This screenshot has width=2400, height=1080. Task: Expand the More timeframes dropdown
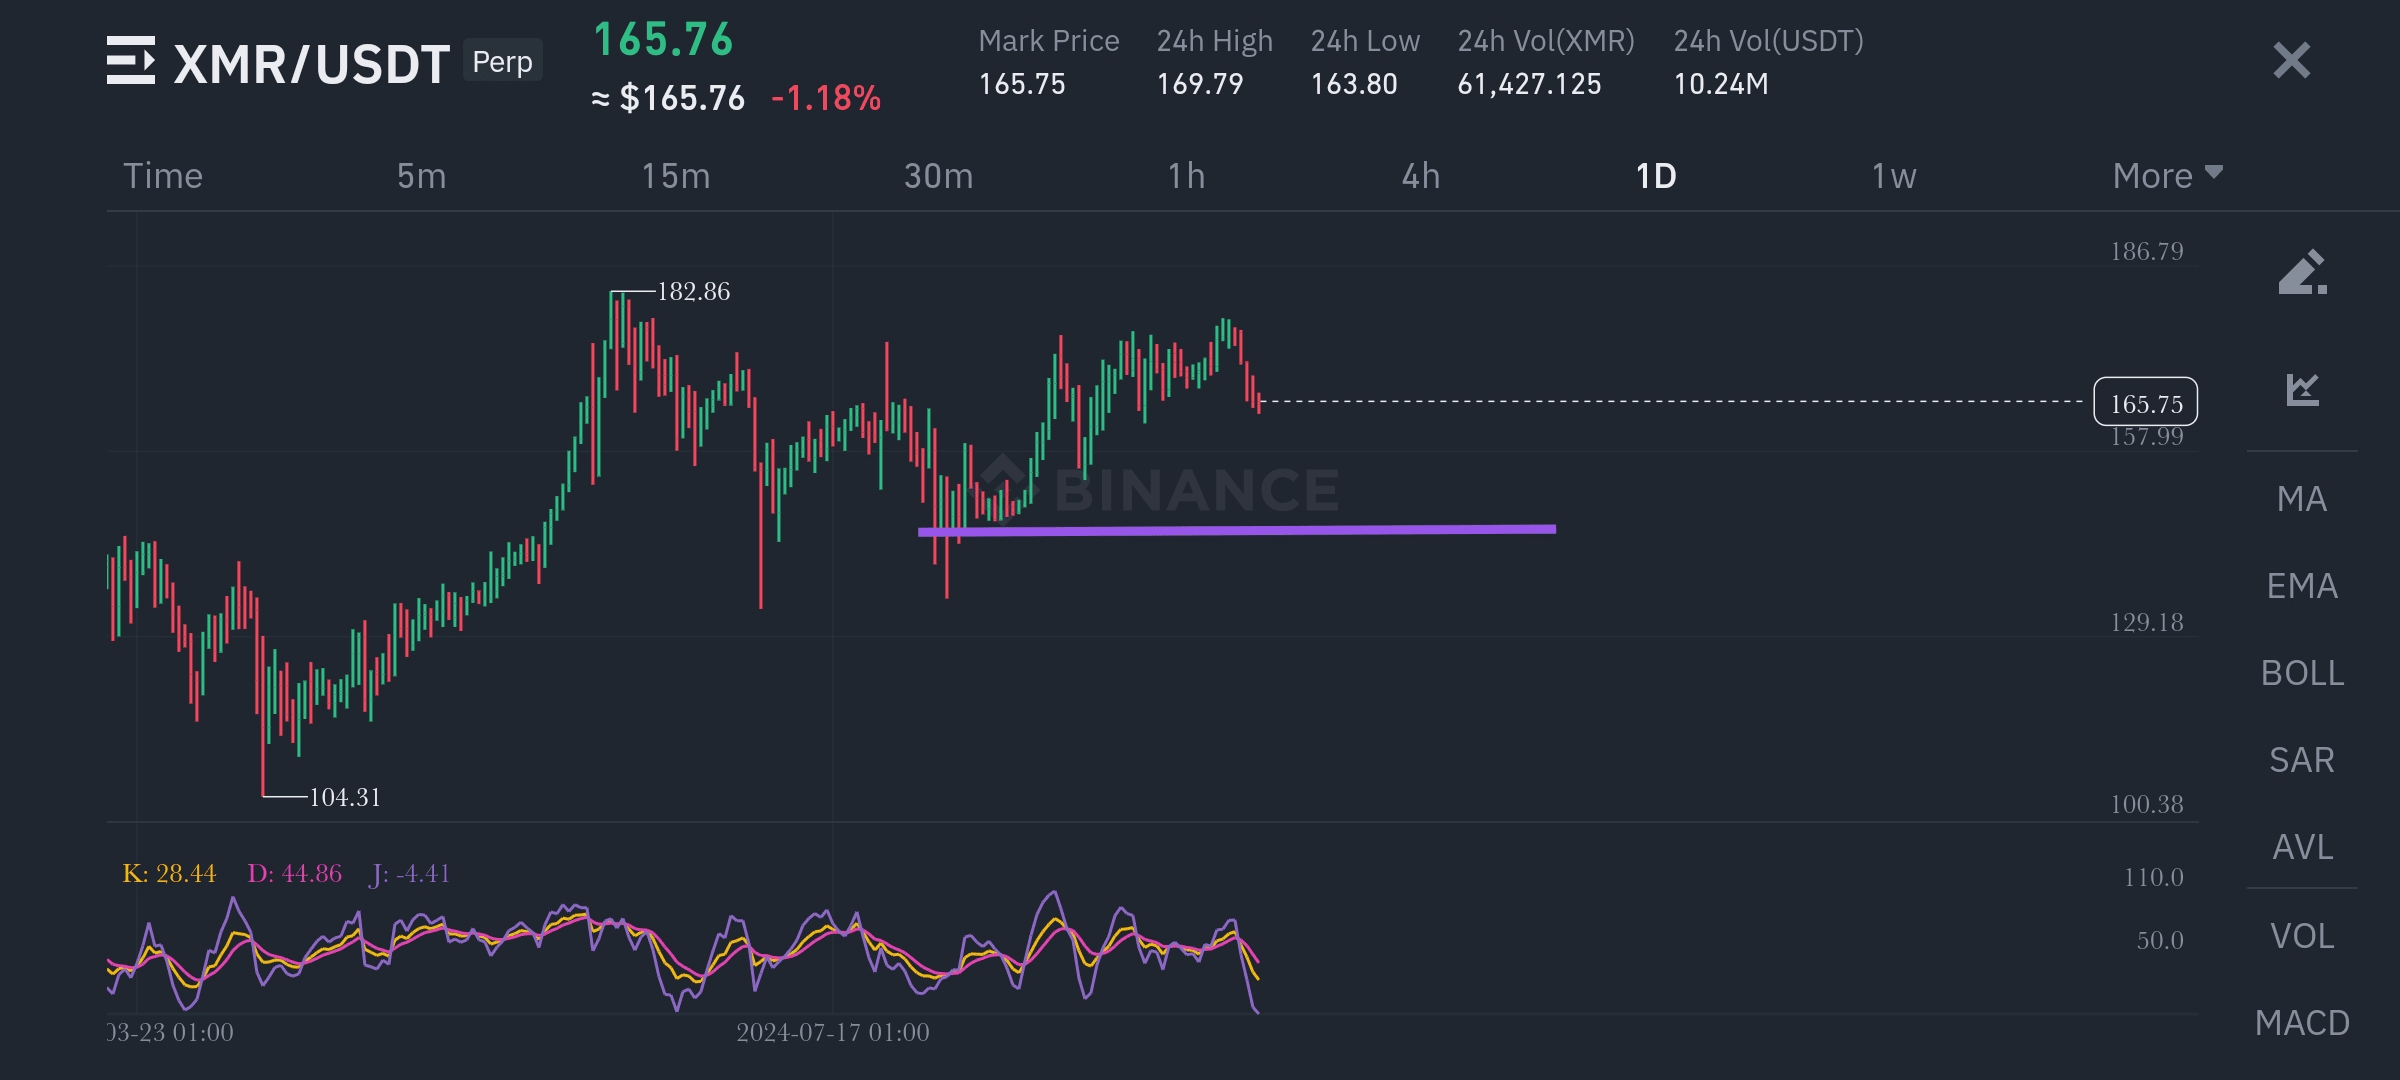(x=2166, y=176)
